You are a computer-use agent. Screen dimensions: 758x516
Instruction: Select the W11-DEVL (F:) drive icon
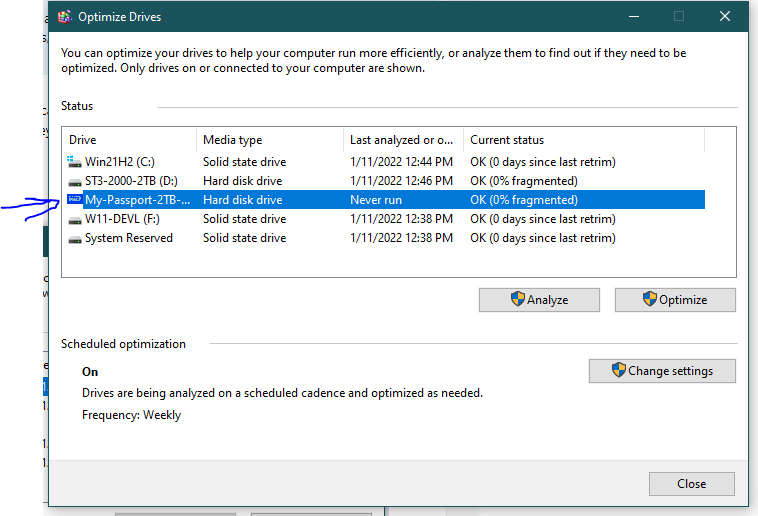click(74, 220)
